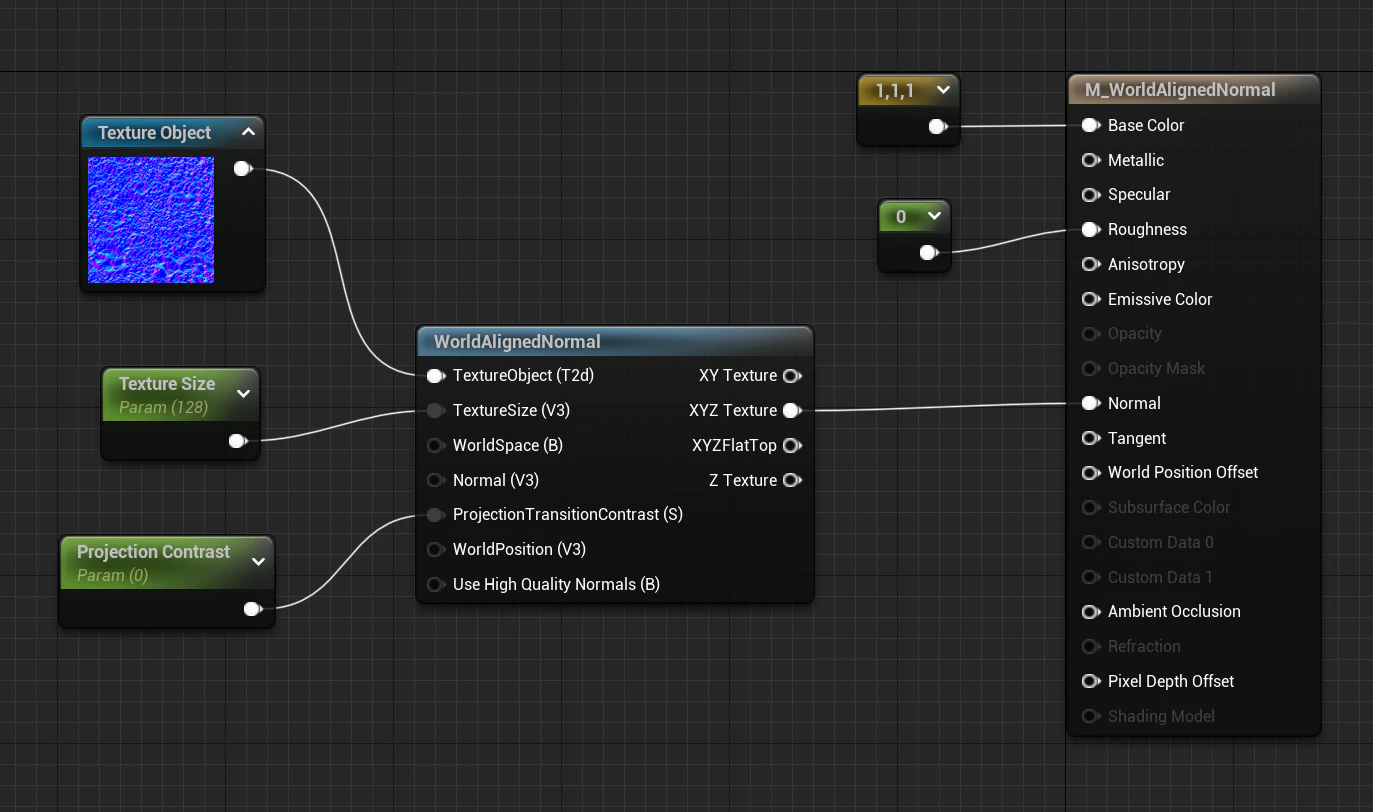The height and width of the screenshot is (812, 1373).
Task: Click the Opacity Mask disabled pin
Action: coord(1091,368)
